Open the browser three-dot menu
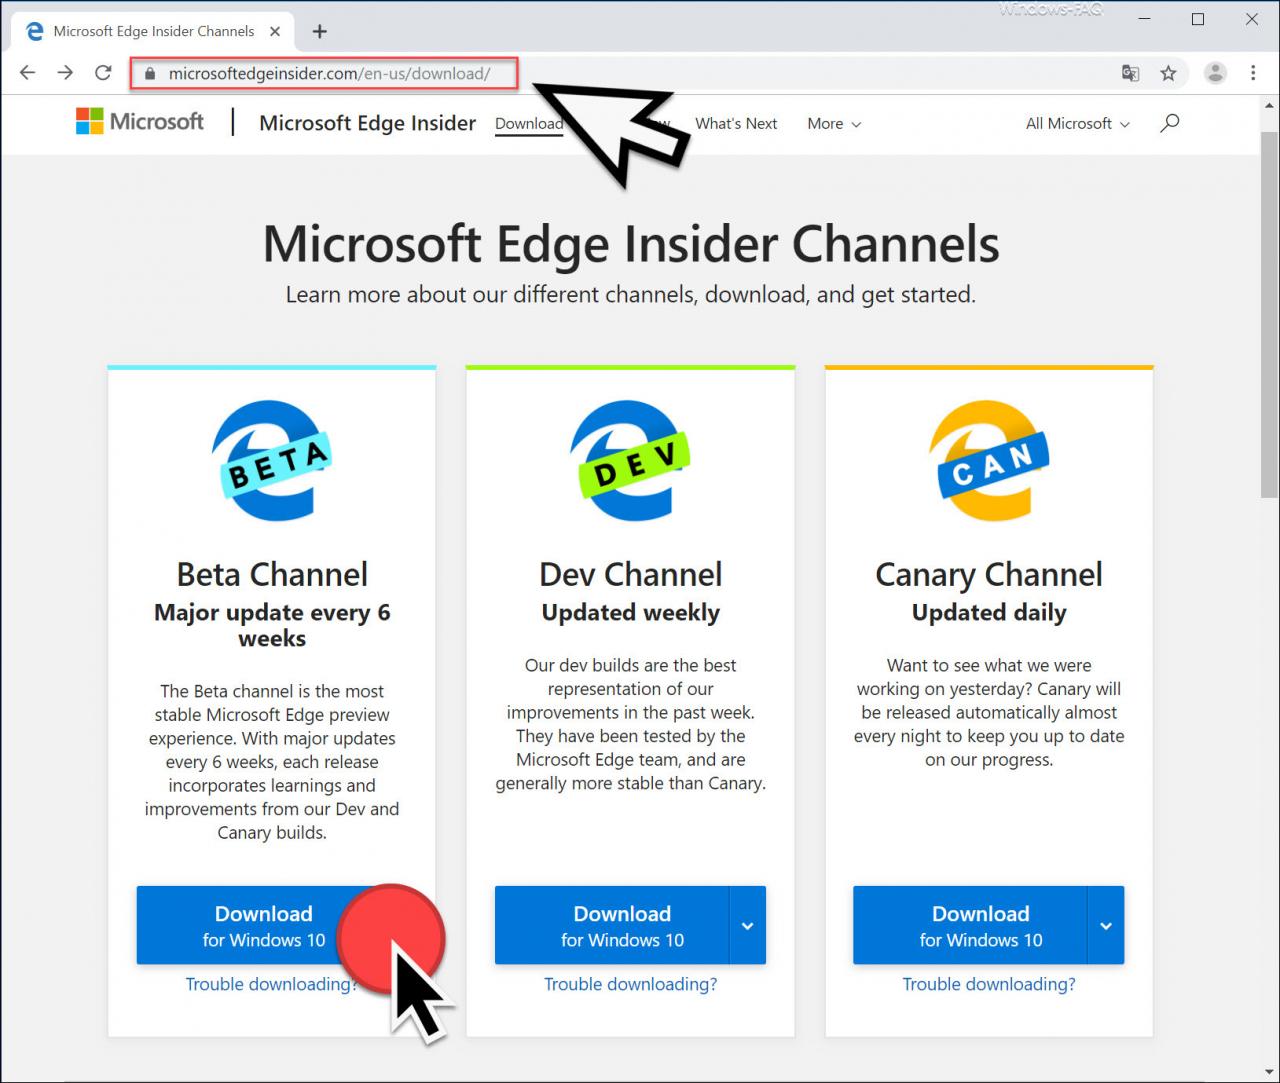 click(1253, 73)
